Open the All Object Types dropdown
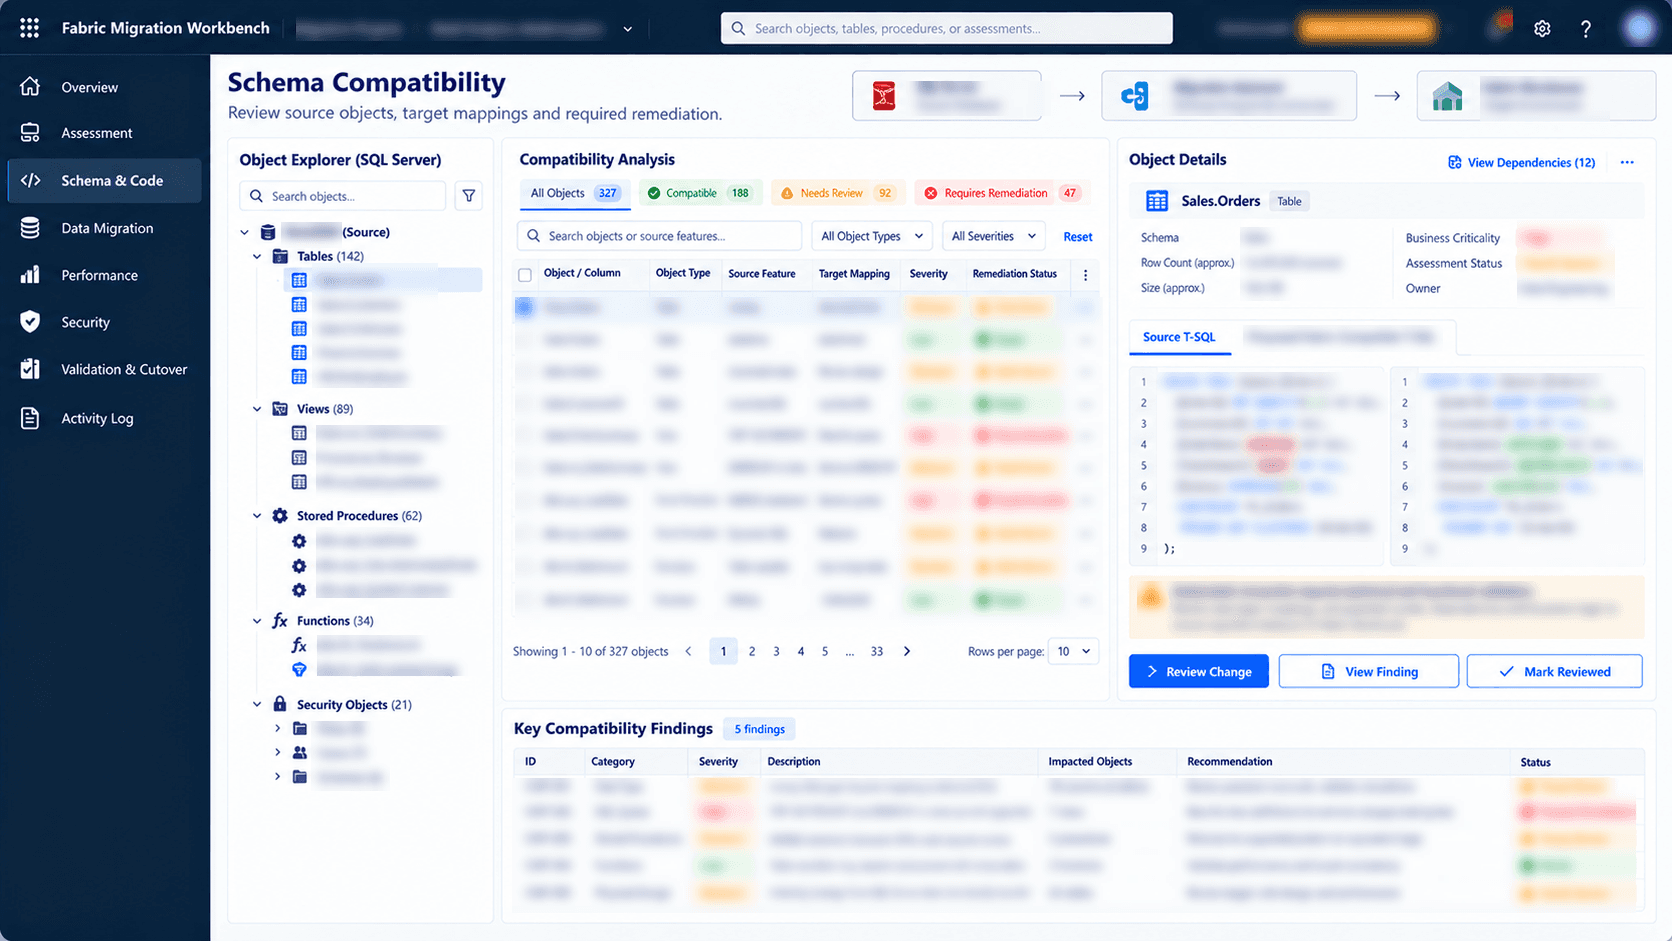Image resolution: width=1672 pixels, height=941 pixels. tap(872, 236)
